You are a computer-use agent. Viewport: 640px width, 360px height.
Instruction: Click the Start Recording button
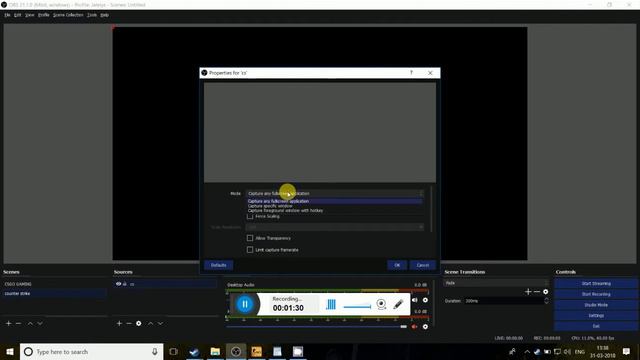[596, 294]
